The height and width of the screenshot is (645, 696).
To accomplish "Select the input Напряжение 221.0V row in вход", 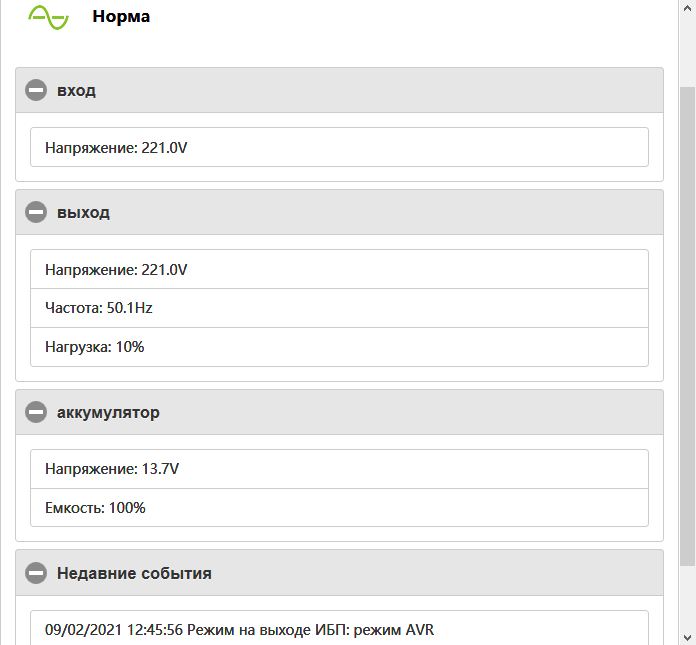I will click(x=339, y=147).
